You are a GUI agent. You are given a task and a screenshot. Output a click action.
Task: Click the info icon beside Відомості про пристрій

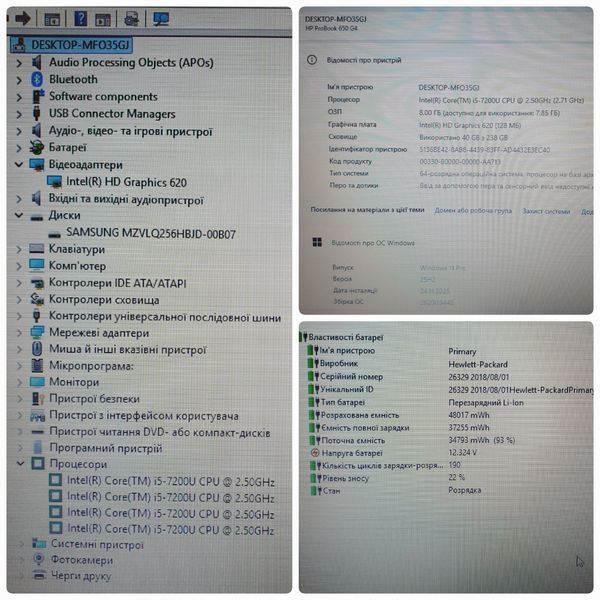pos(312,60)
